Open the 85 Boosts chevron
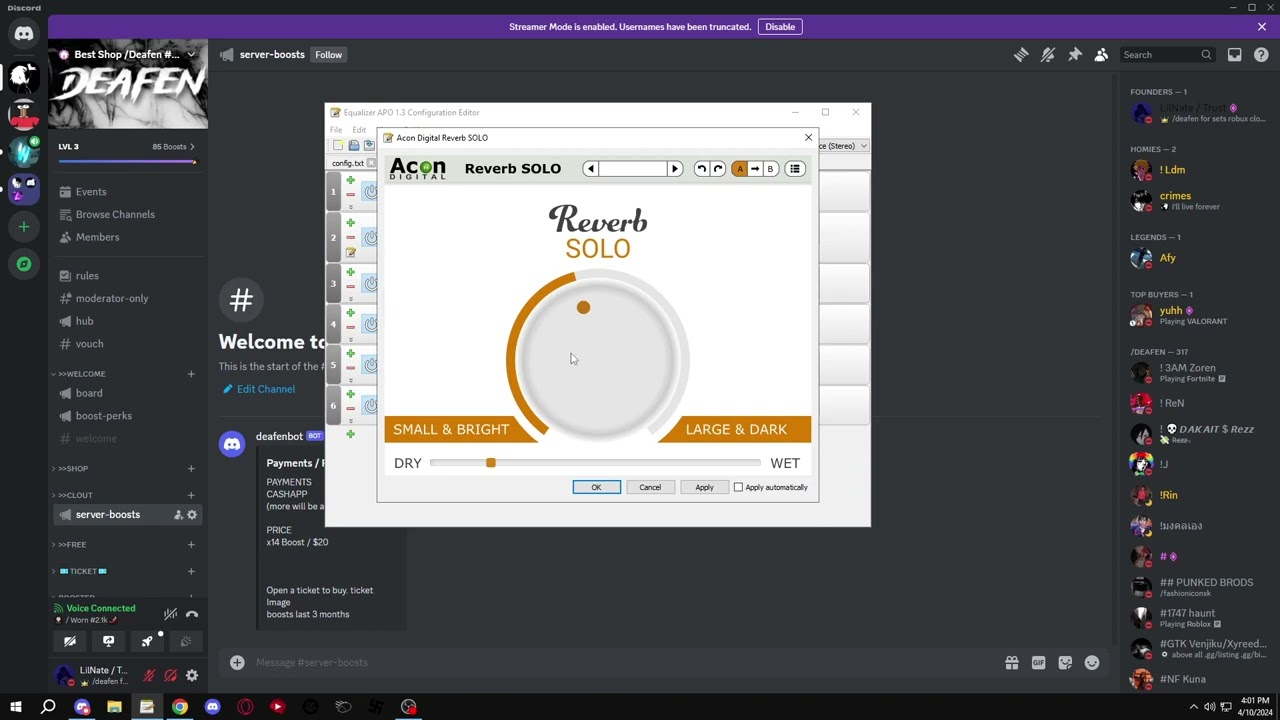The width and height of the screenshot is (1280, 720). click(192, 147)
